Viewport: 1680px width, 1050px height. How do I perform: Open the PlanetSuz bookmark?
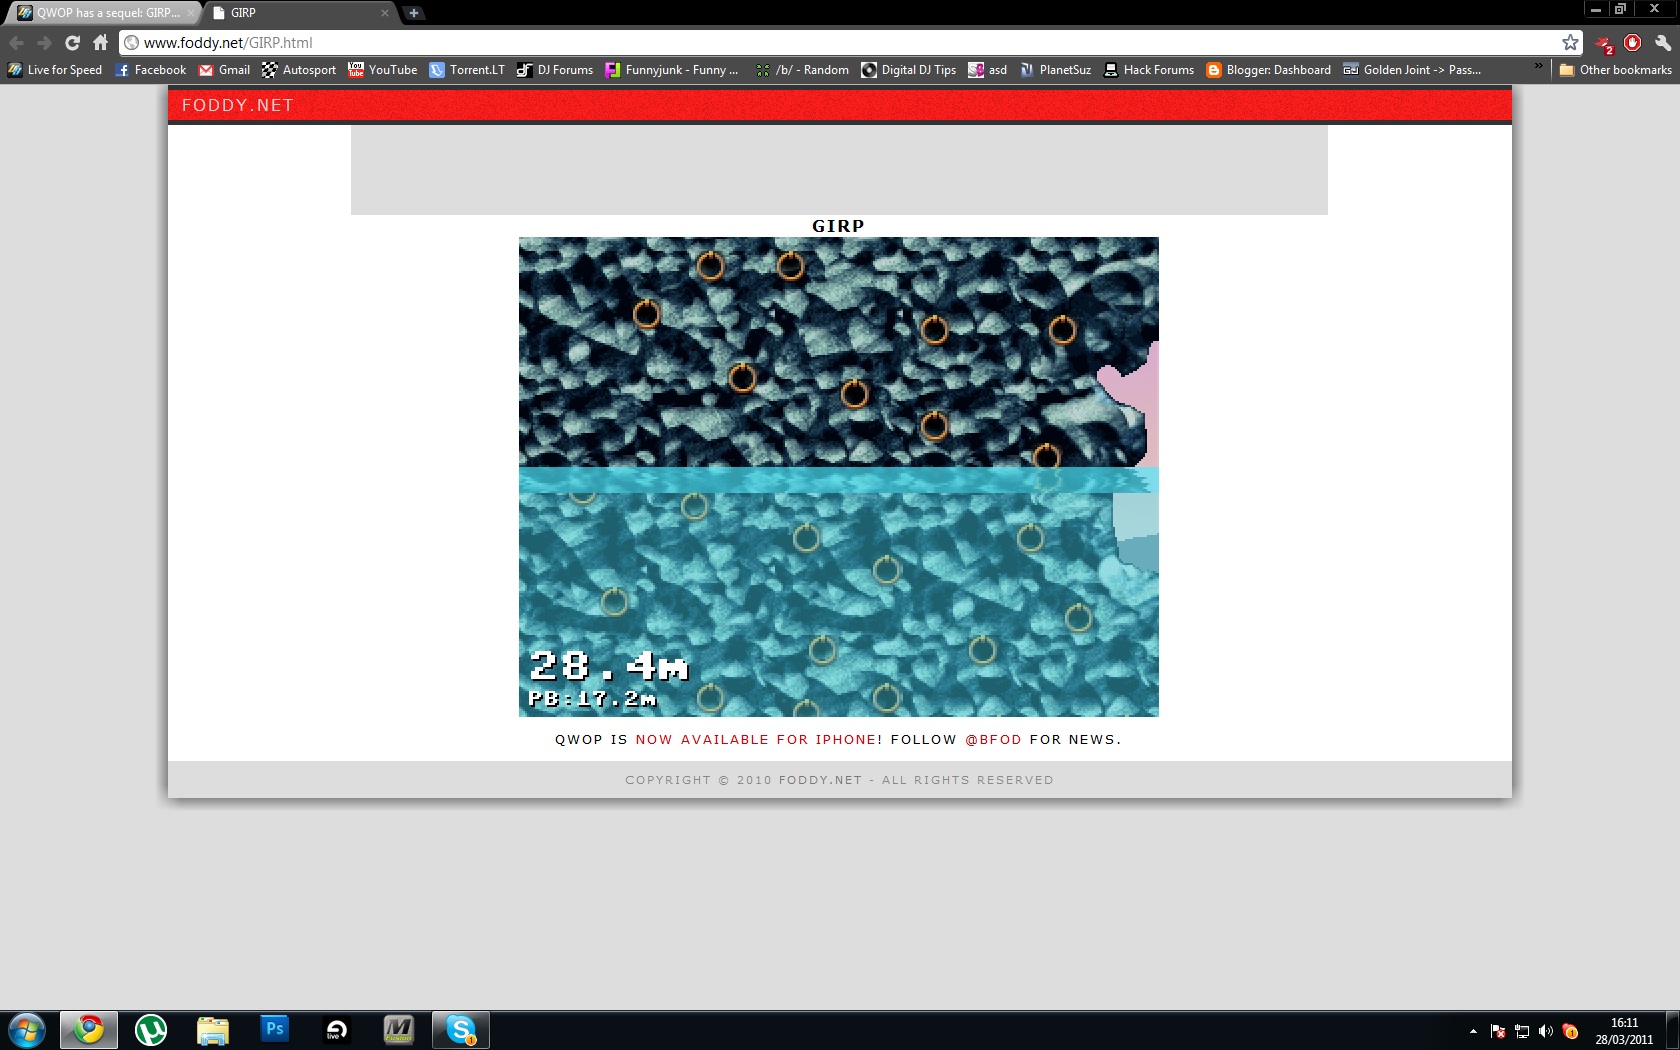tap(1055, 70)
